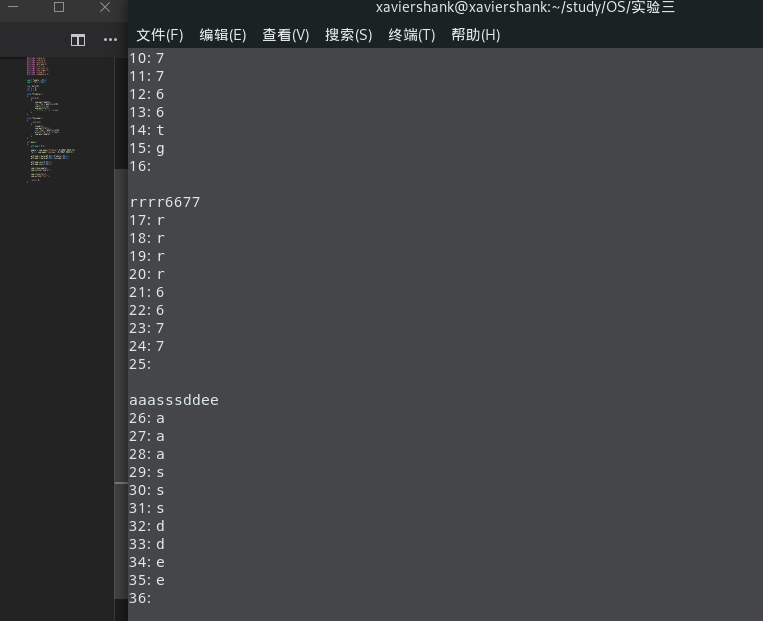The height and width of the screenshot is (621, 763).
Task: Open the 文件(F) menu
Action: (x=160, y=35)
